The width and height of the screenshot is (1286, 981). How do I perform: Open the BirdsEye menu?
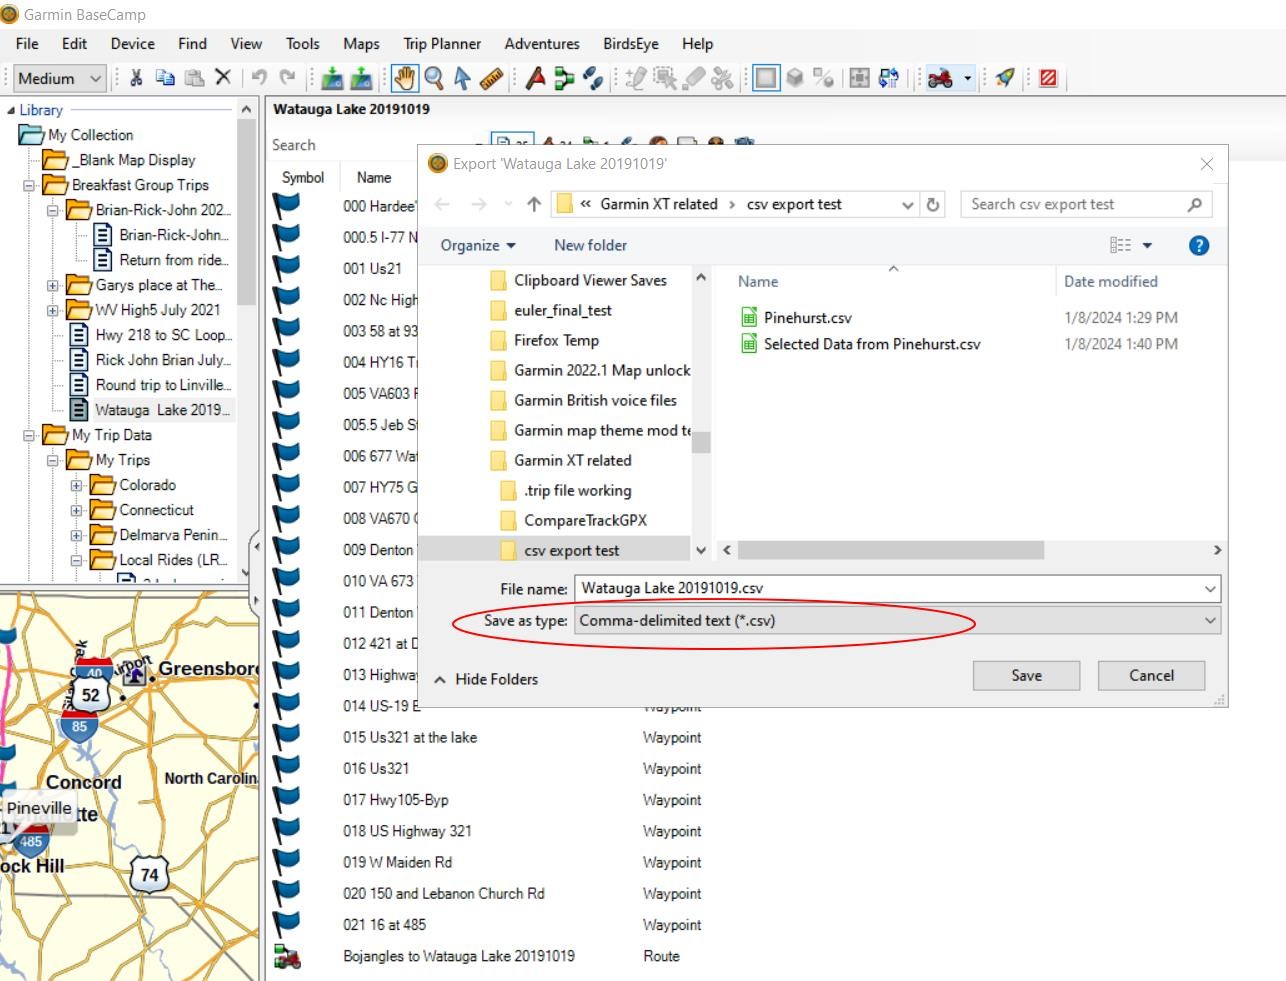click(x=631, y=44)
